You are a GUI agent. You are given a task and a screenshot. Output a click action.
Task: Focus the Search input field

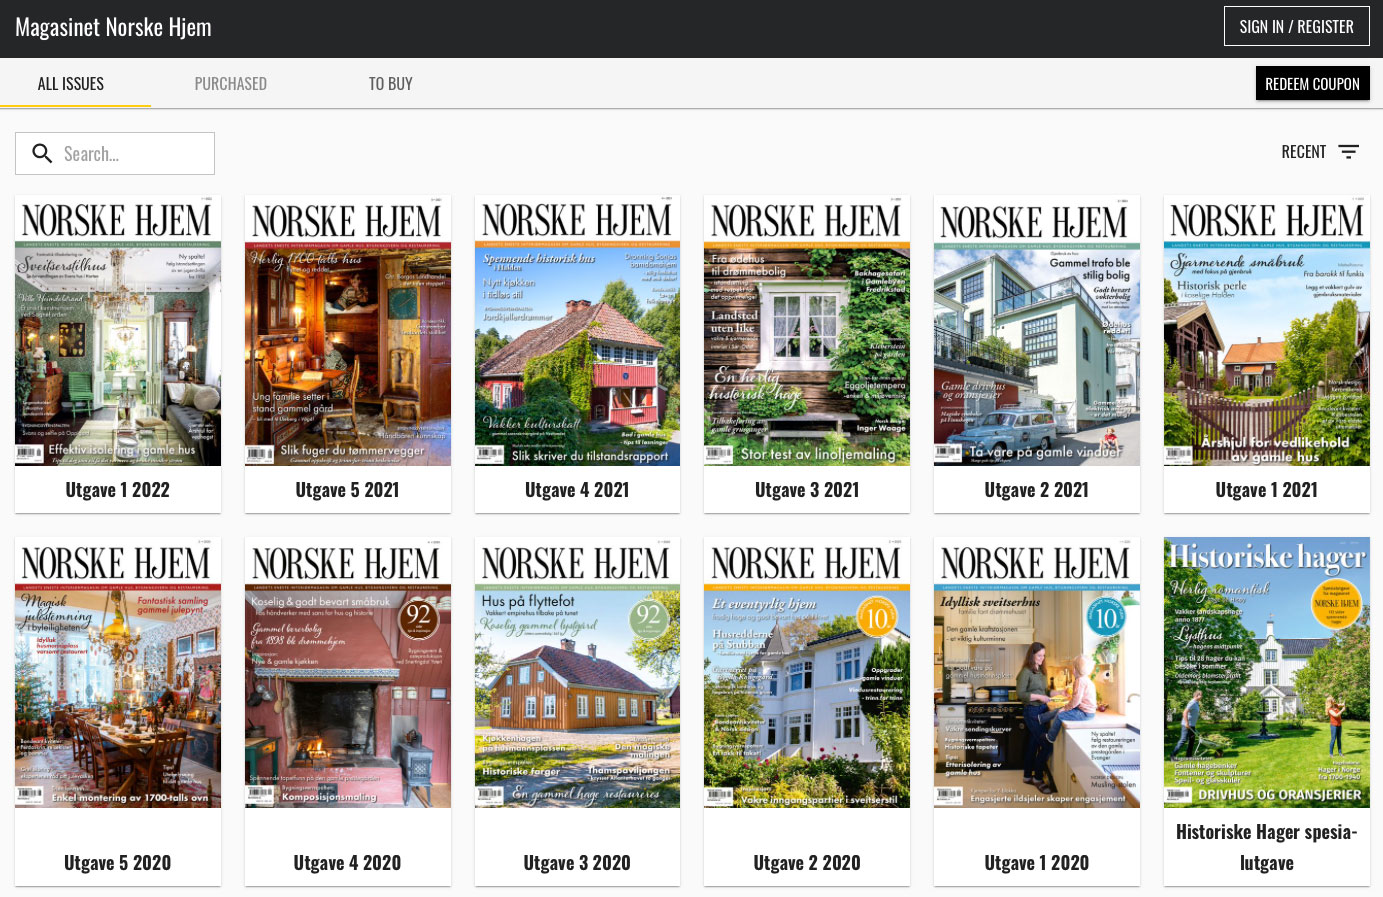tap(115, 153)
